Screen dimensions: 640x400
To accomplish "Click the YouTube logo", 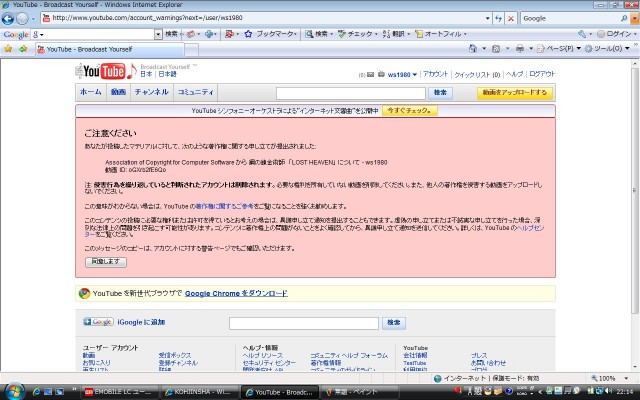I will [105, 71].
